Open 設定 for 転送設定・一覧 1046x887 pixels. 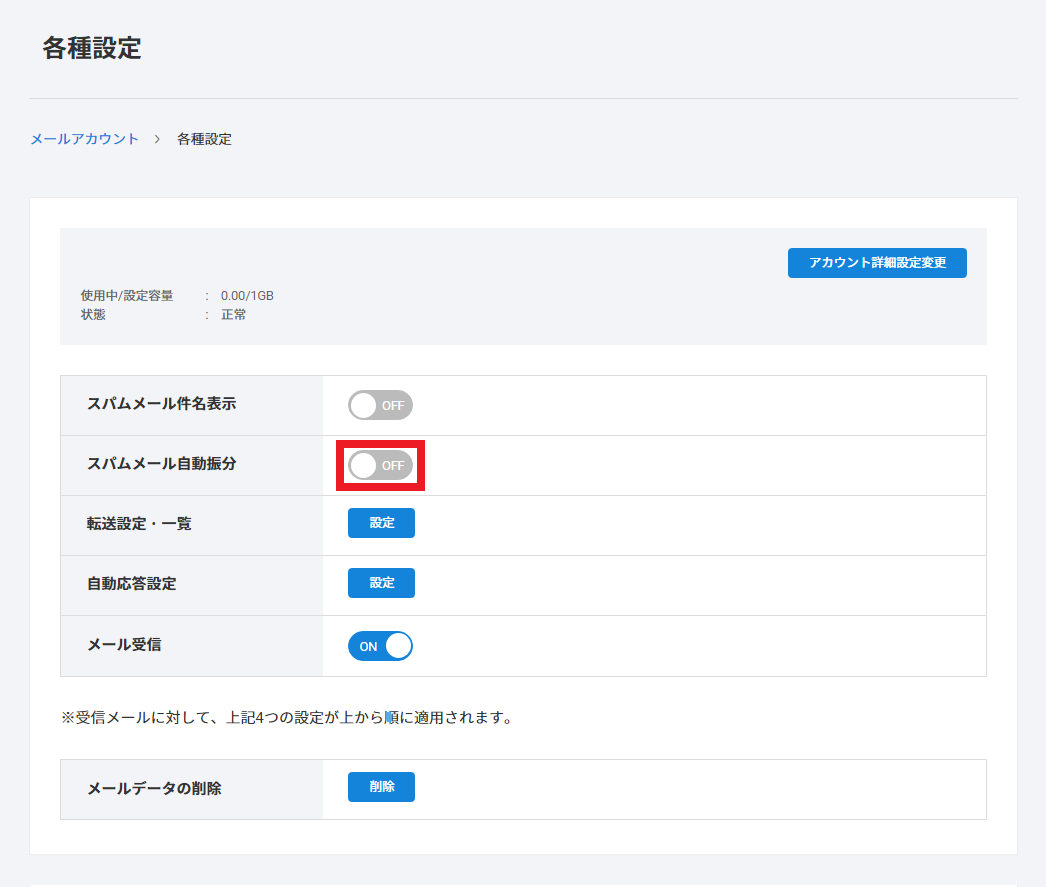coord(381,523)
